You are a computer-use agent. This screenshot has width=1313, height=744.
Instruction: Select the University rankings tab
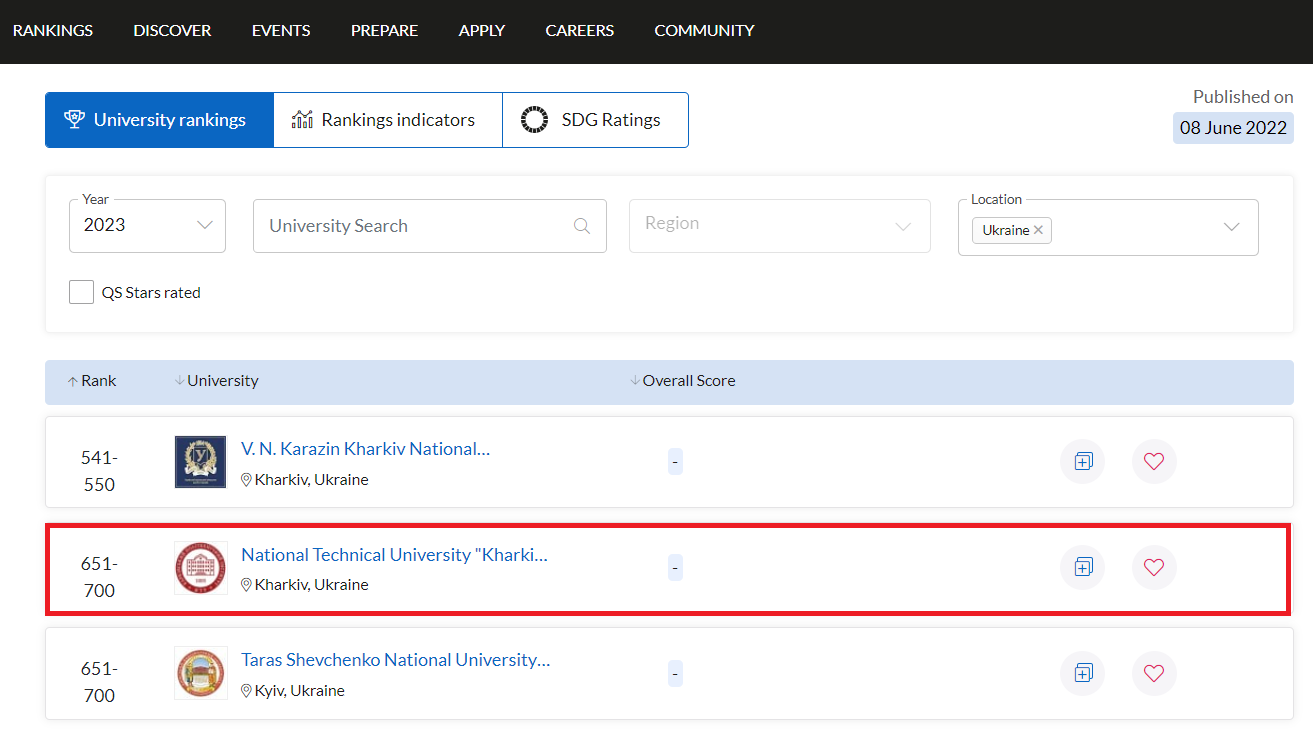159,120
